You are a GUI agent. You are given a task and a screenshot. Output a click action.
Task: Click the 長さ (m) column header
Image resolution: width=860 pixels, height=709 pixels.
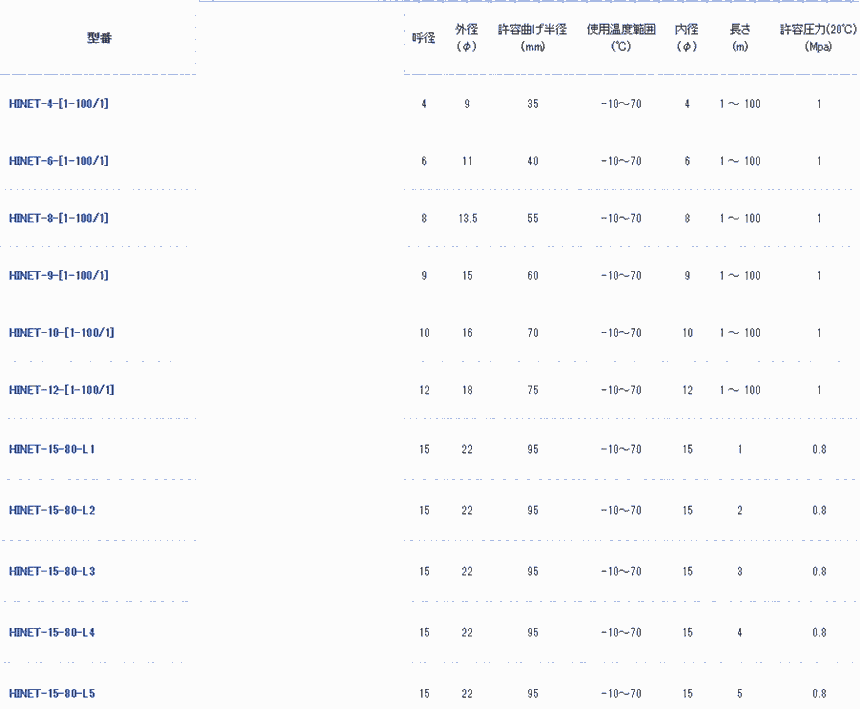740,38
